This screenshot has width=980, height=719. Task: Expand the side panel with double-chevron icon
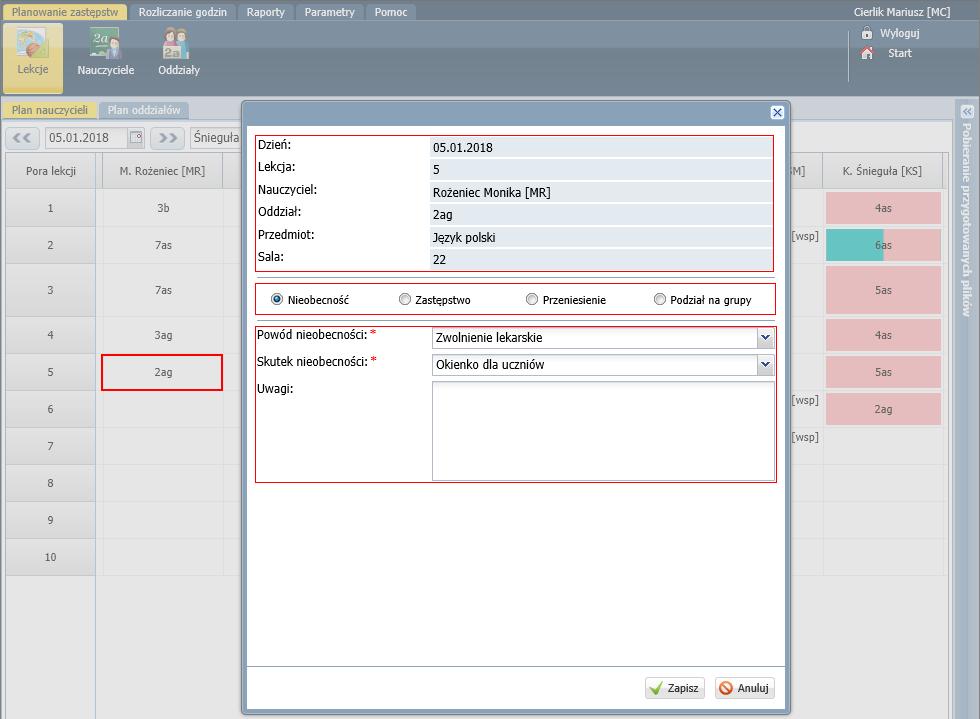(967, 112)
